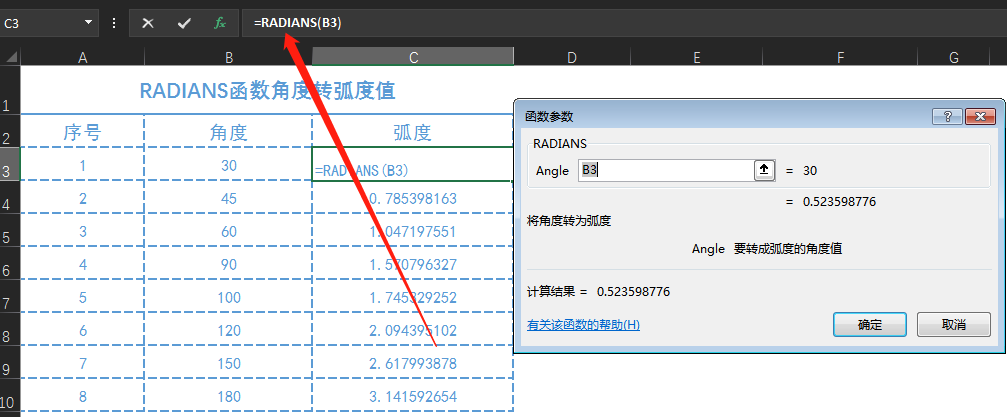Select column B header

[x=229, y=58]
